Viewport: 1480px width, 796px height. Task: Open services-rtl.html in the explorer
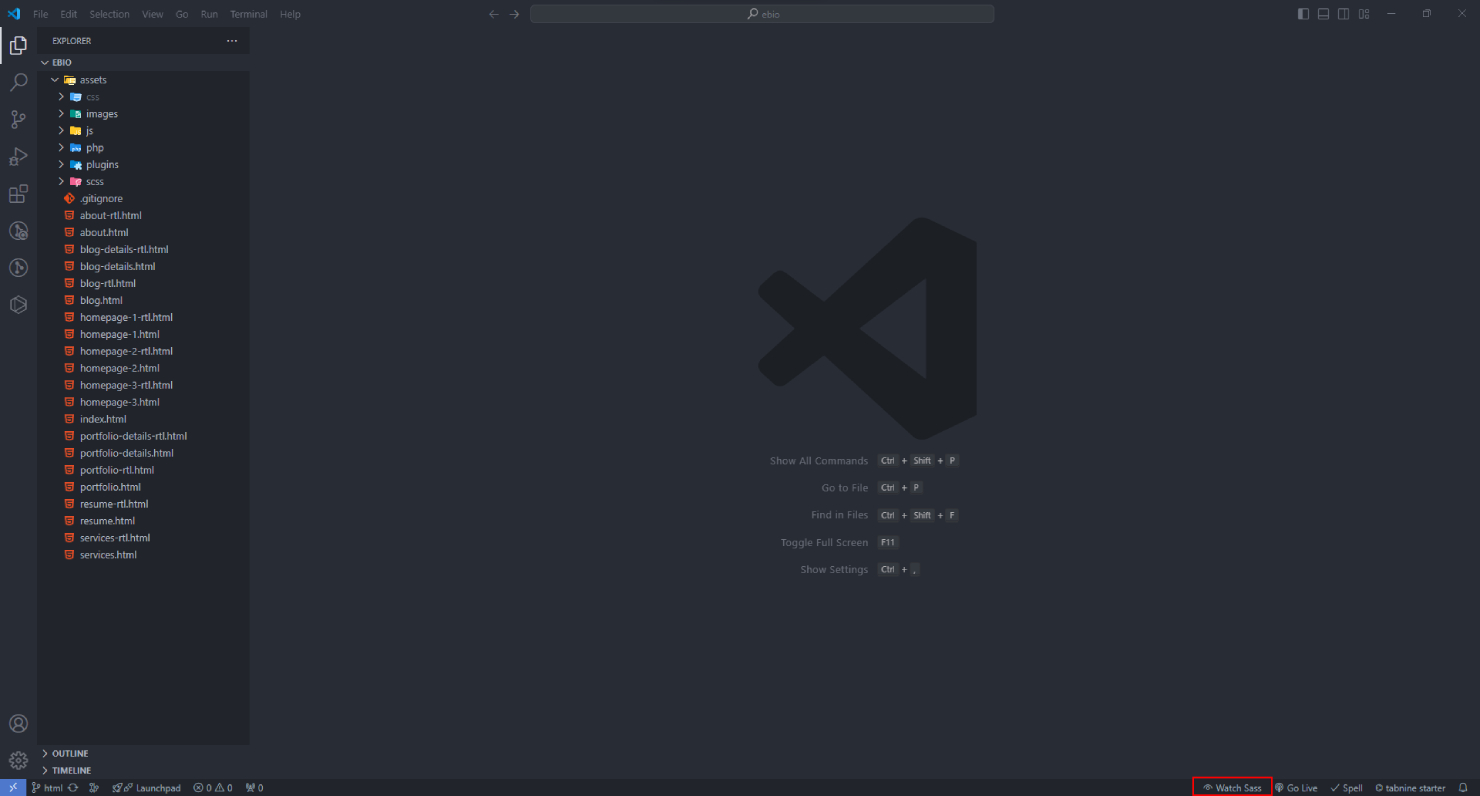point(143,538)
